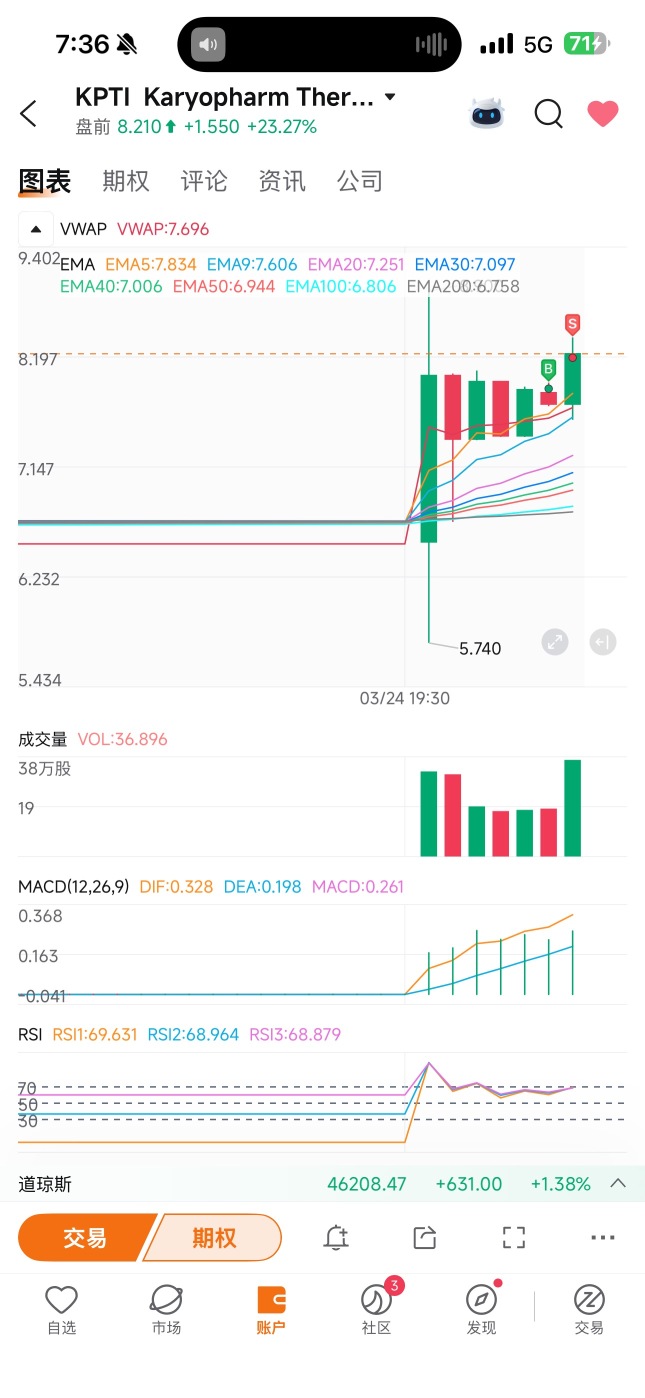This screenshot has width=645, height=1398.
Task: Open the robot AI assistant icon
Action: coord(488,114)
